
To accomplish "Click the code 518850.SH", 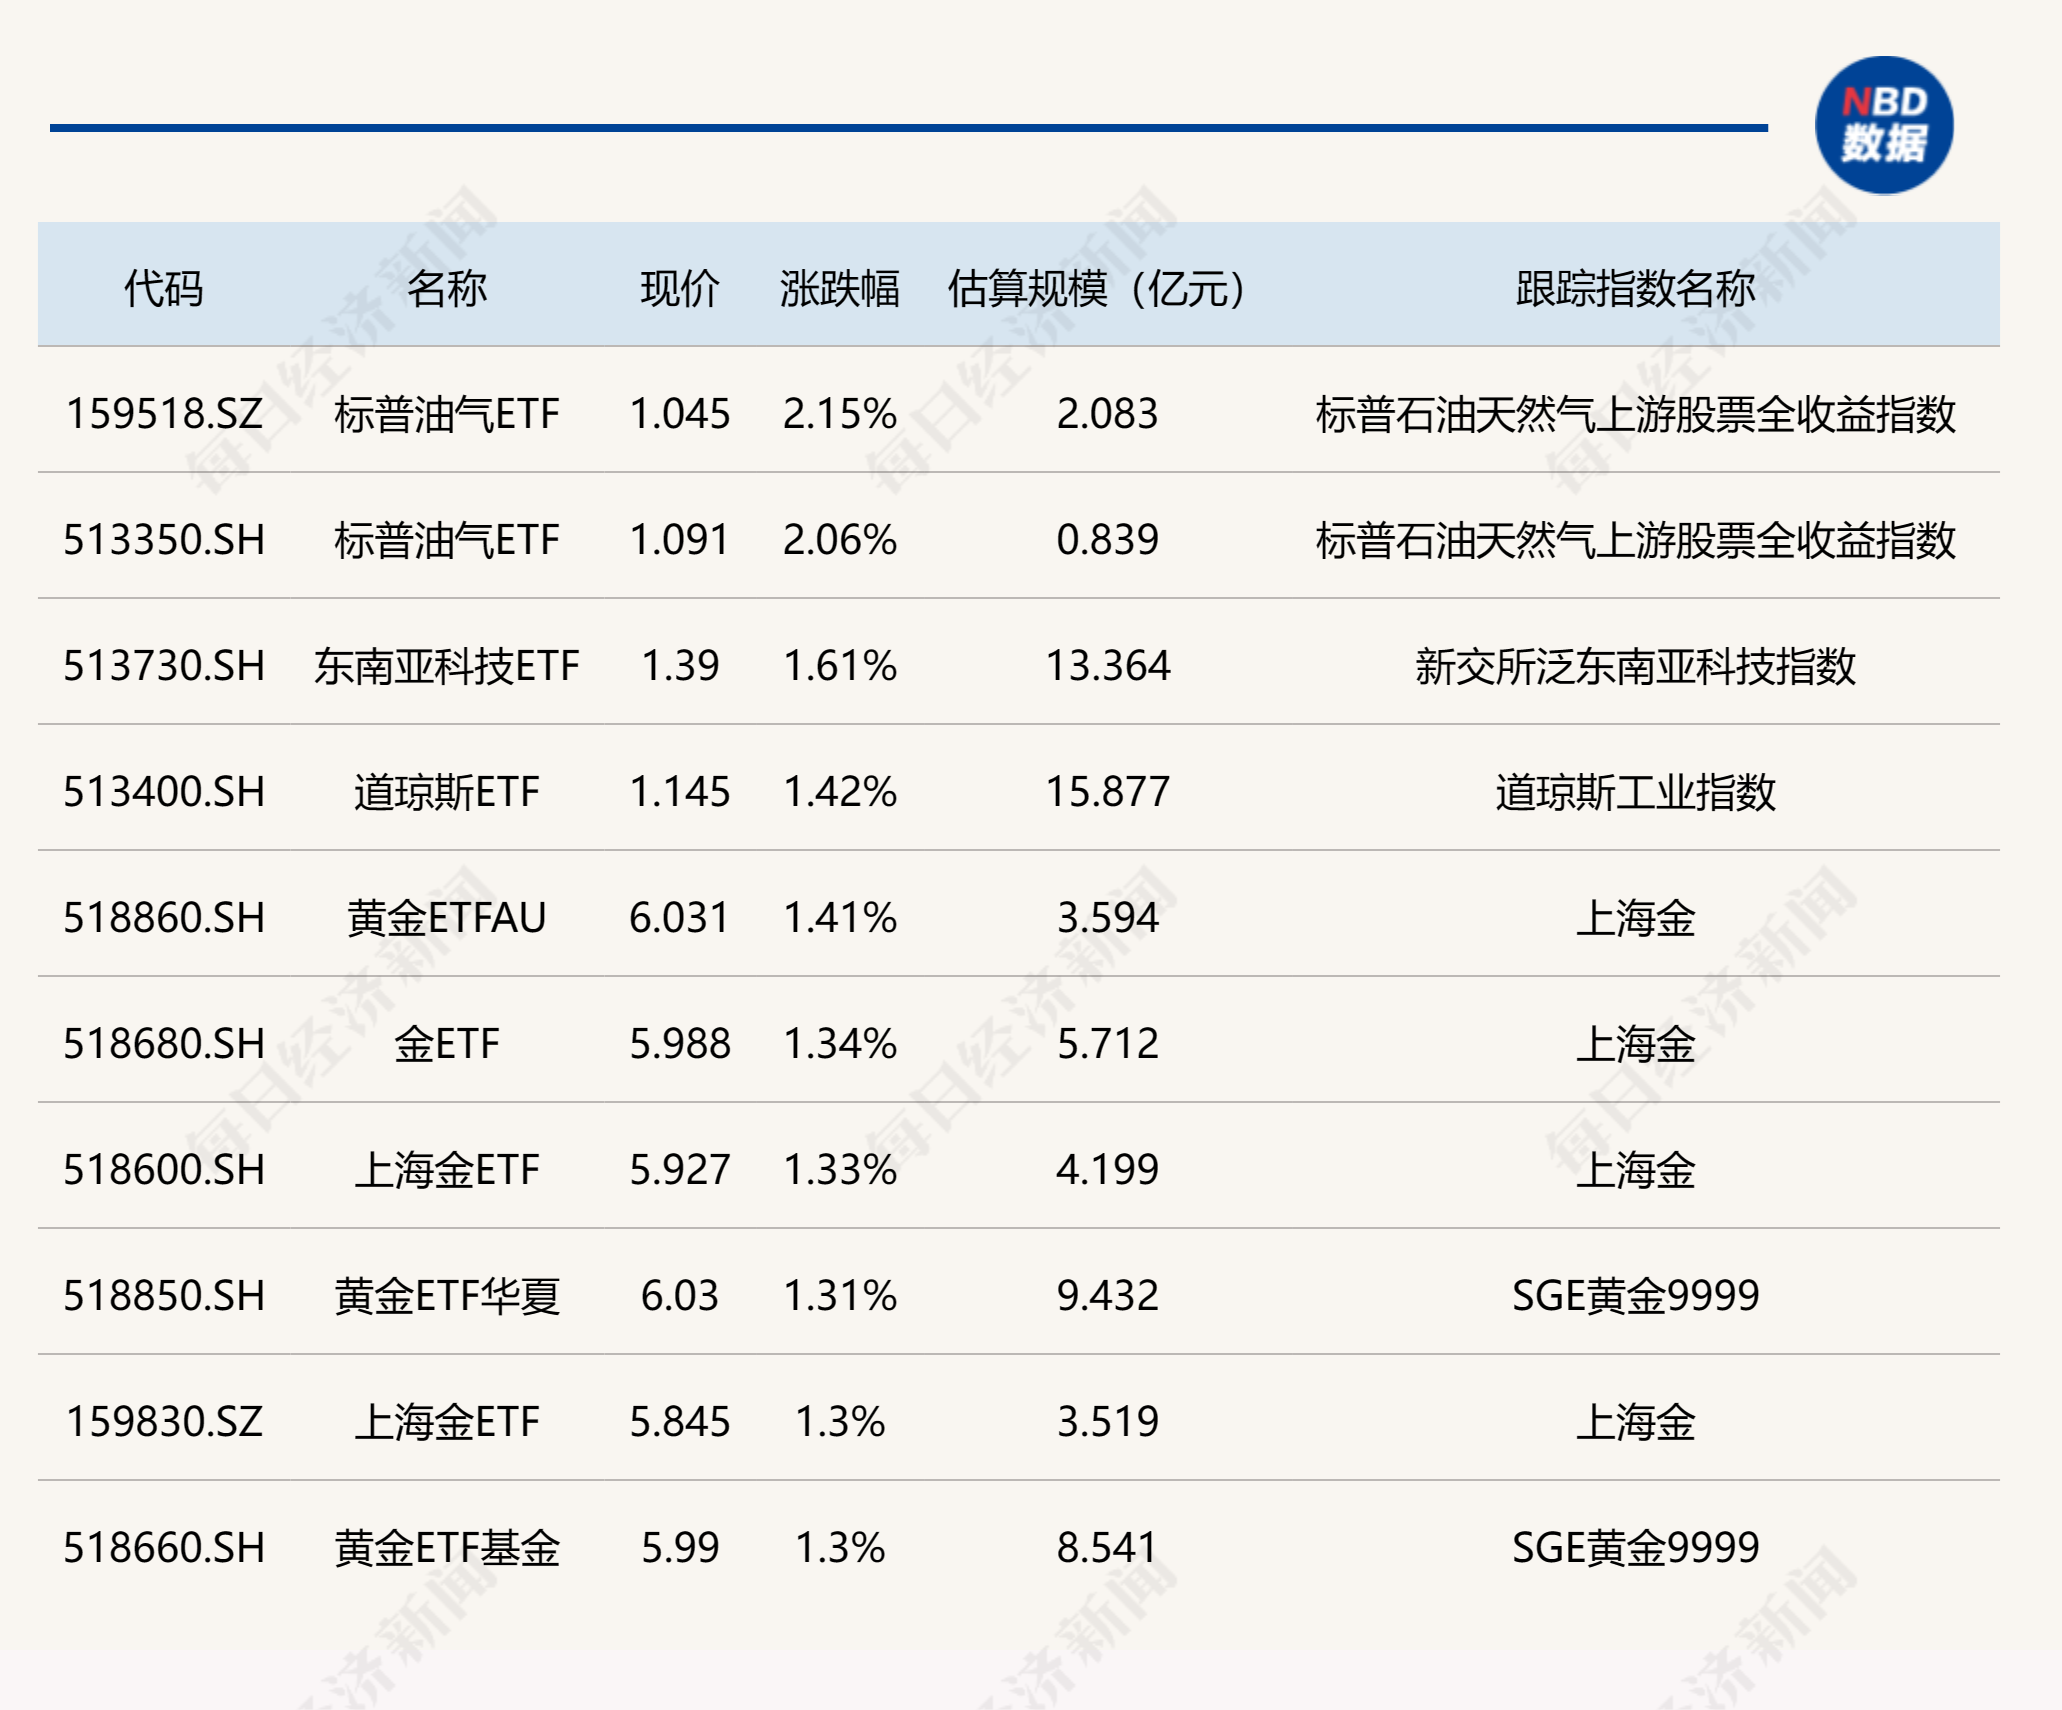I will click(164, 1296).
